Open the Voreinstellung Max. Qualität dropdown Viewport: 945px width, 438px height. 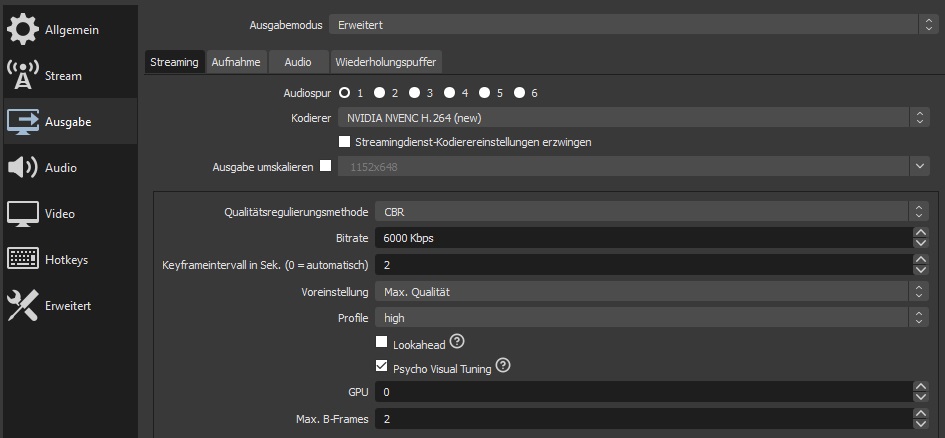(652, 292)
